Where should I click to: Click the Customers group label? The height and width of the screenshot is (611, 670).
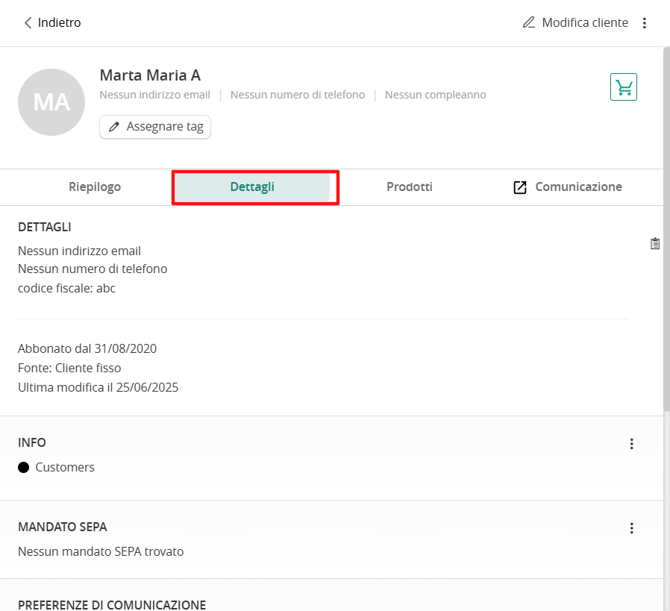point(65,467)
